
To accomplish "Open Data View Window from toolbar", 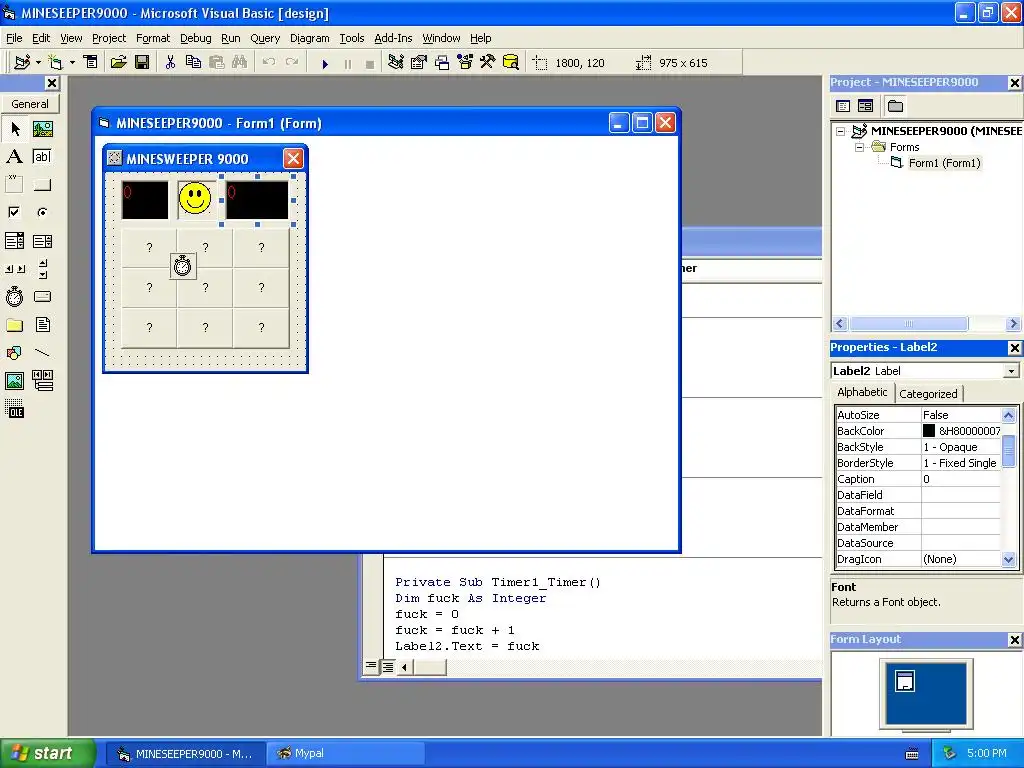I will [x=511, y=62].
